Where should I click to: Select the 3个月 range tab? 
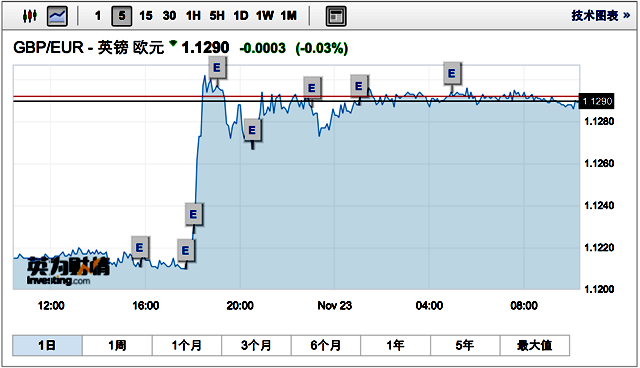(256, 346)
